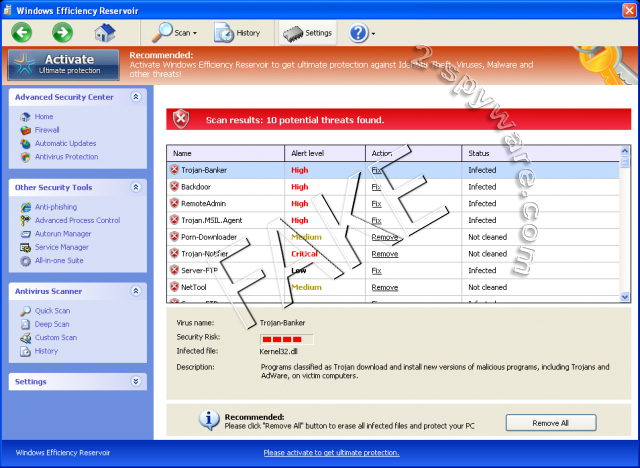Click the Name column header
Screen dimensions: 640x468
tap(225, 153)
